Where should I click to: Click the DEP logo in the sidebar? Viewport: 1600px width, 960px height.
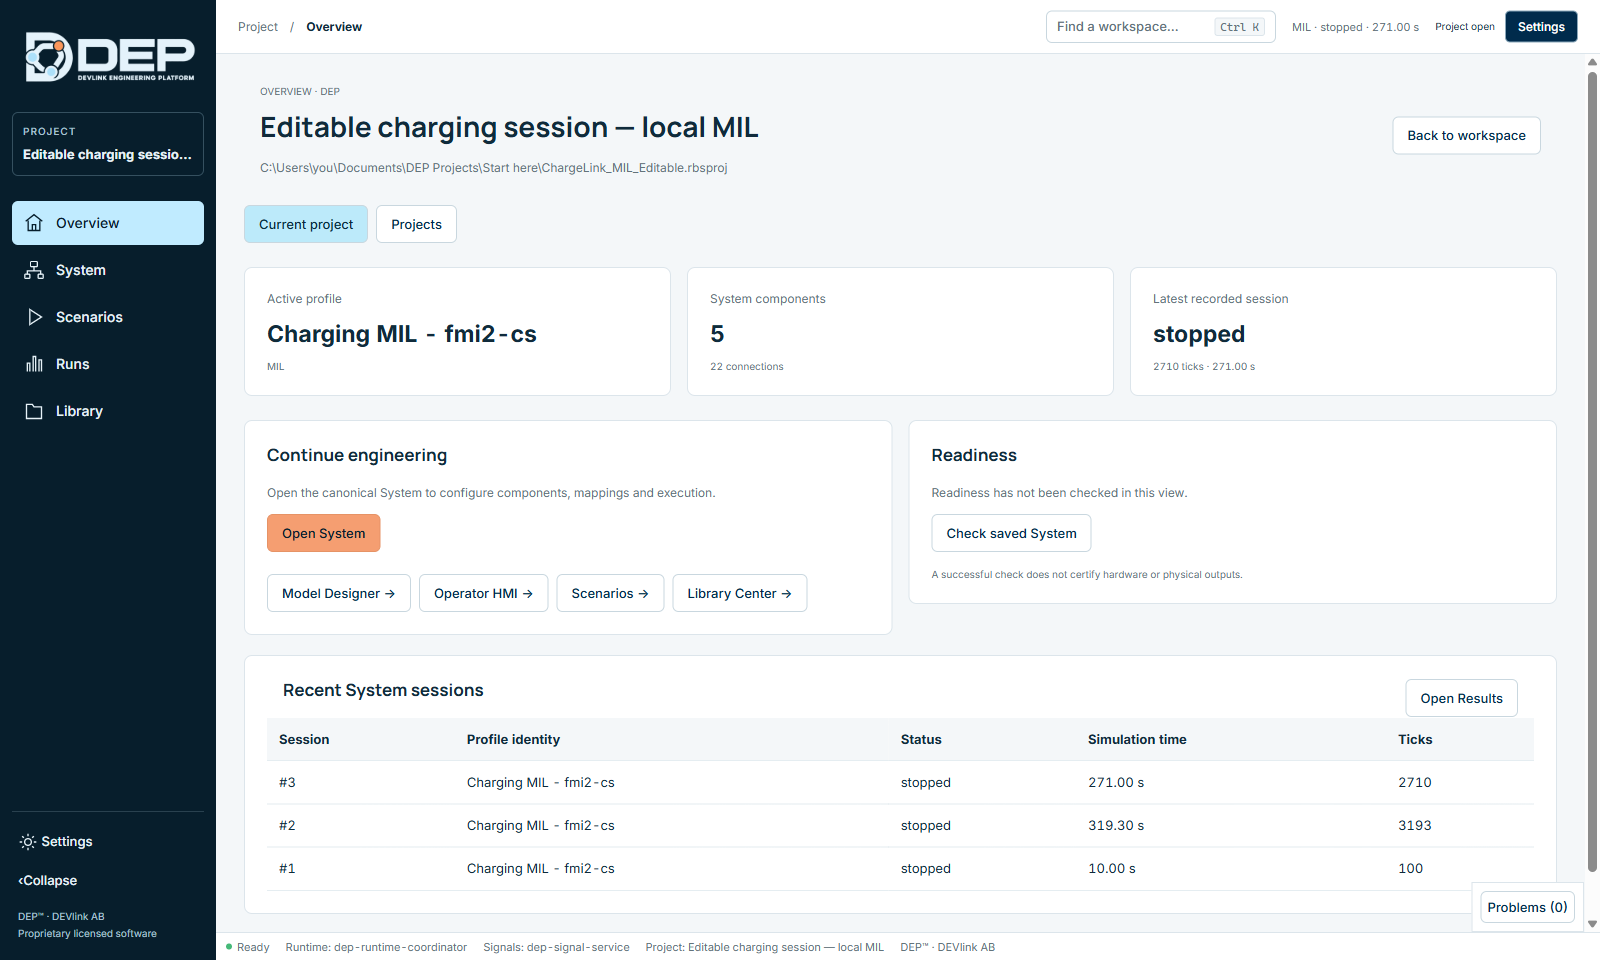[x=110, y=57]
